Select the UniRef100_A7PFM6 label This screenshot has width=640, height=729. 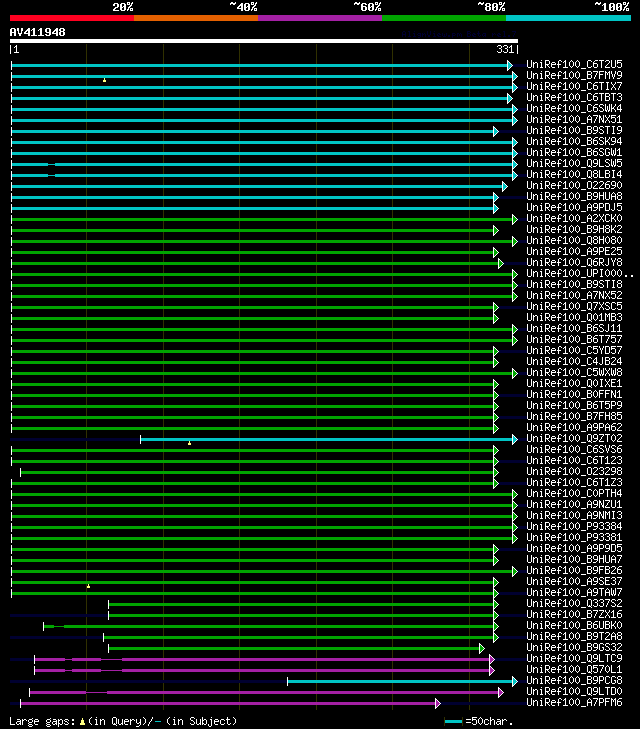point(574,702)
